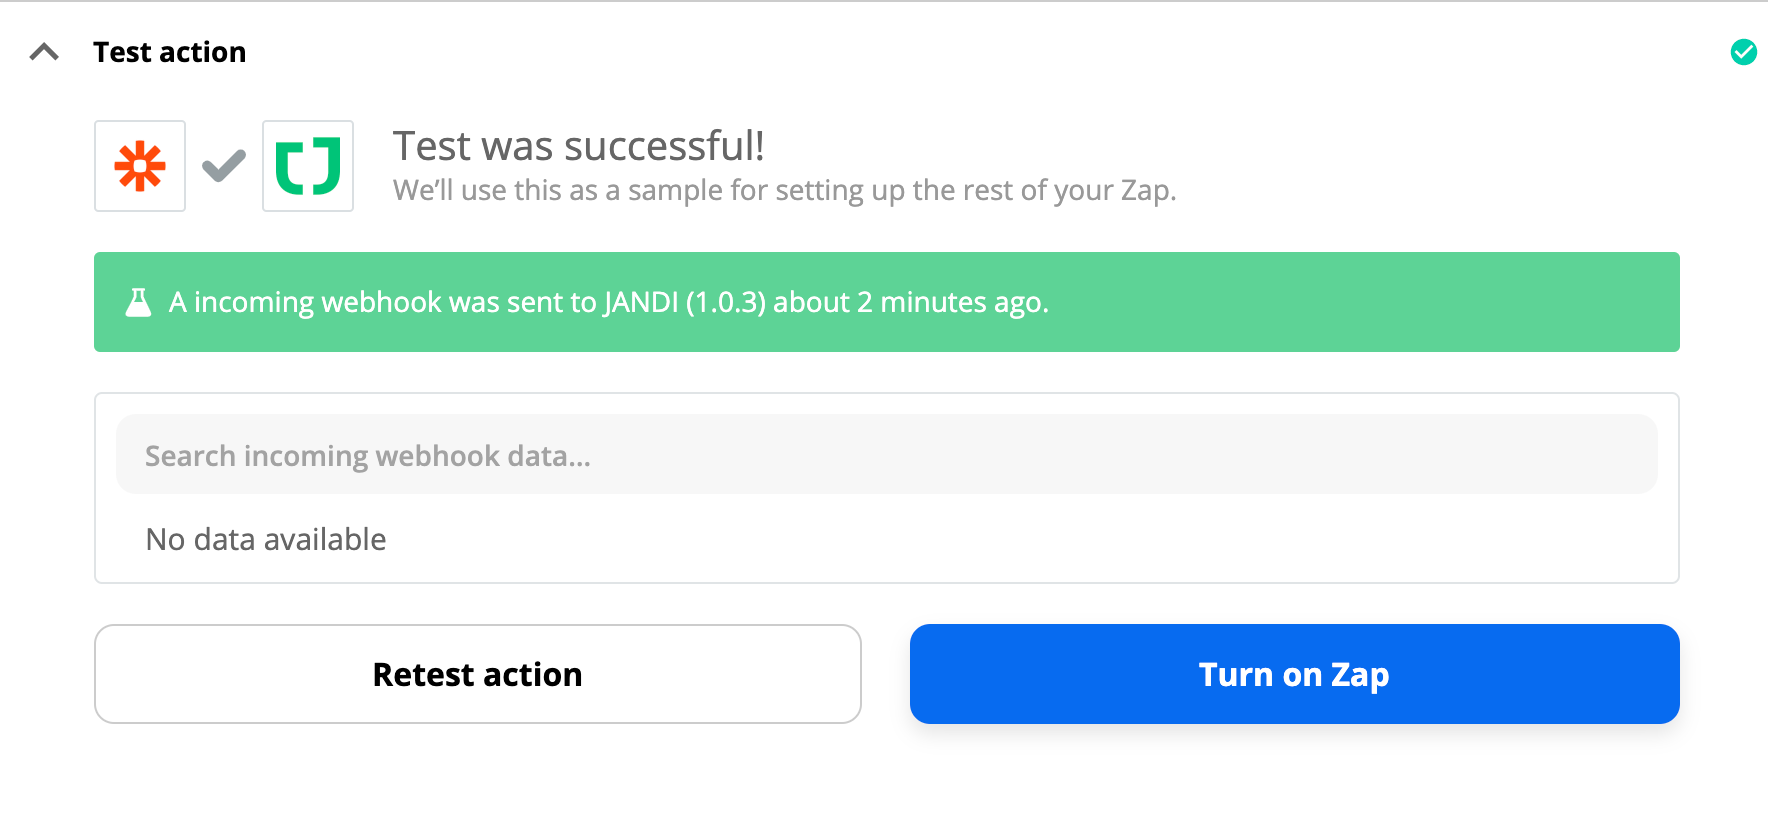
Task: Click the orange Zapier asterisk logo
Action: 140,166
